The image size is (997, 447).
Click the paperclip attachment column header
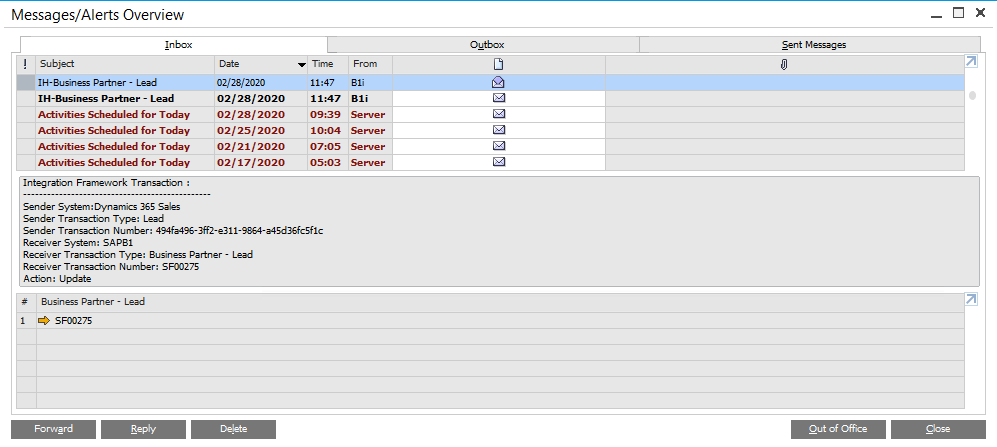(784, 64)
